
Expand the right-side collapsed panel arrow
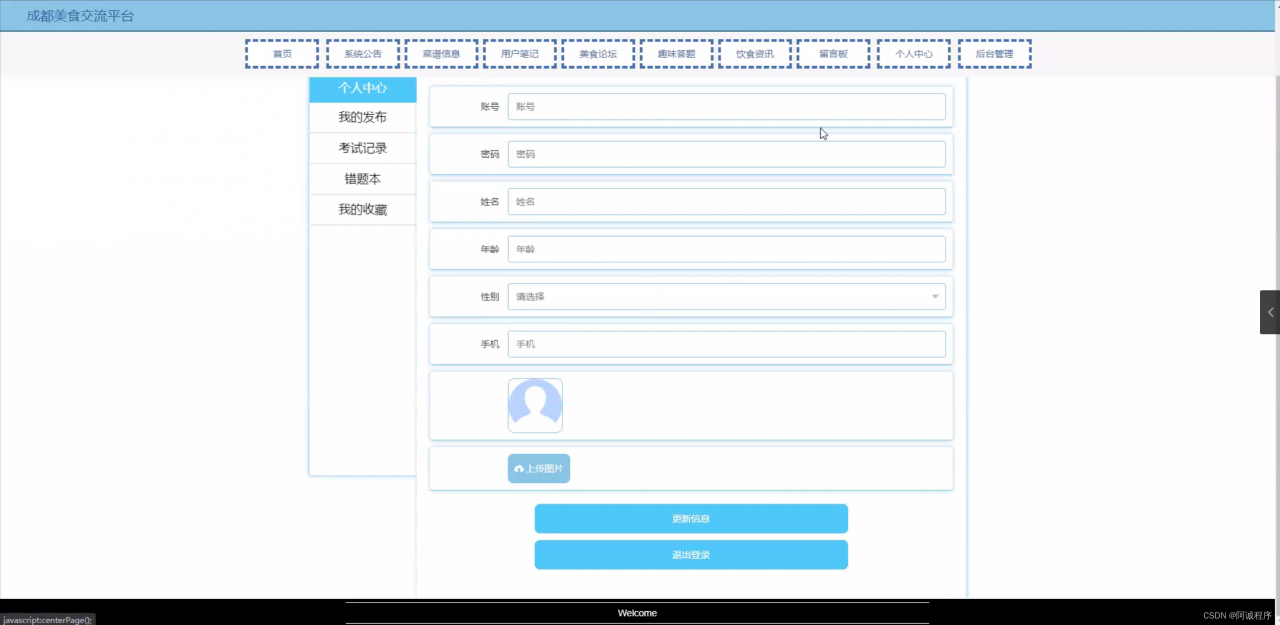pyautogui.click(x=1269, y=312)
